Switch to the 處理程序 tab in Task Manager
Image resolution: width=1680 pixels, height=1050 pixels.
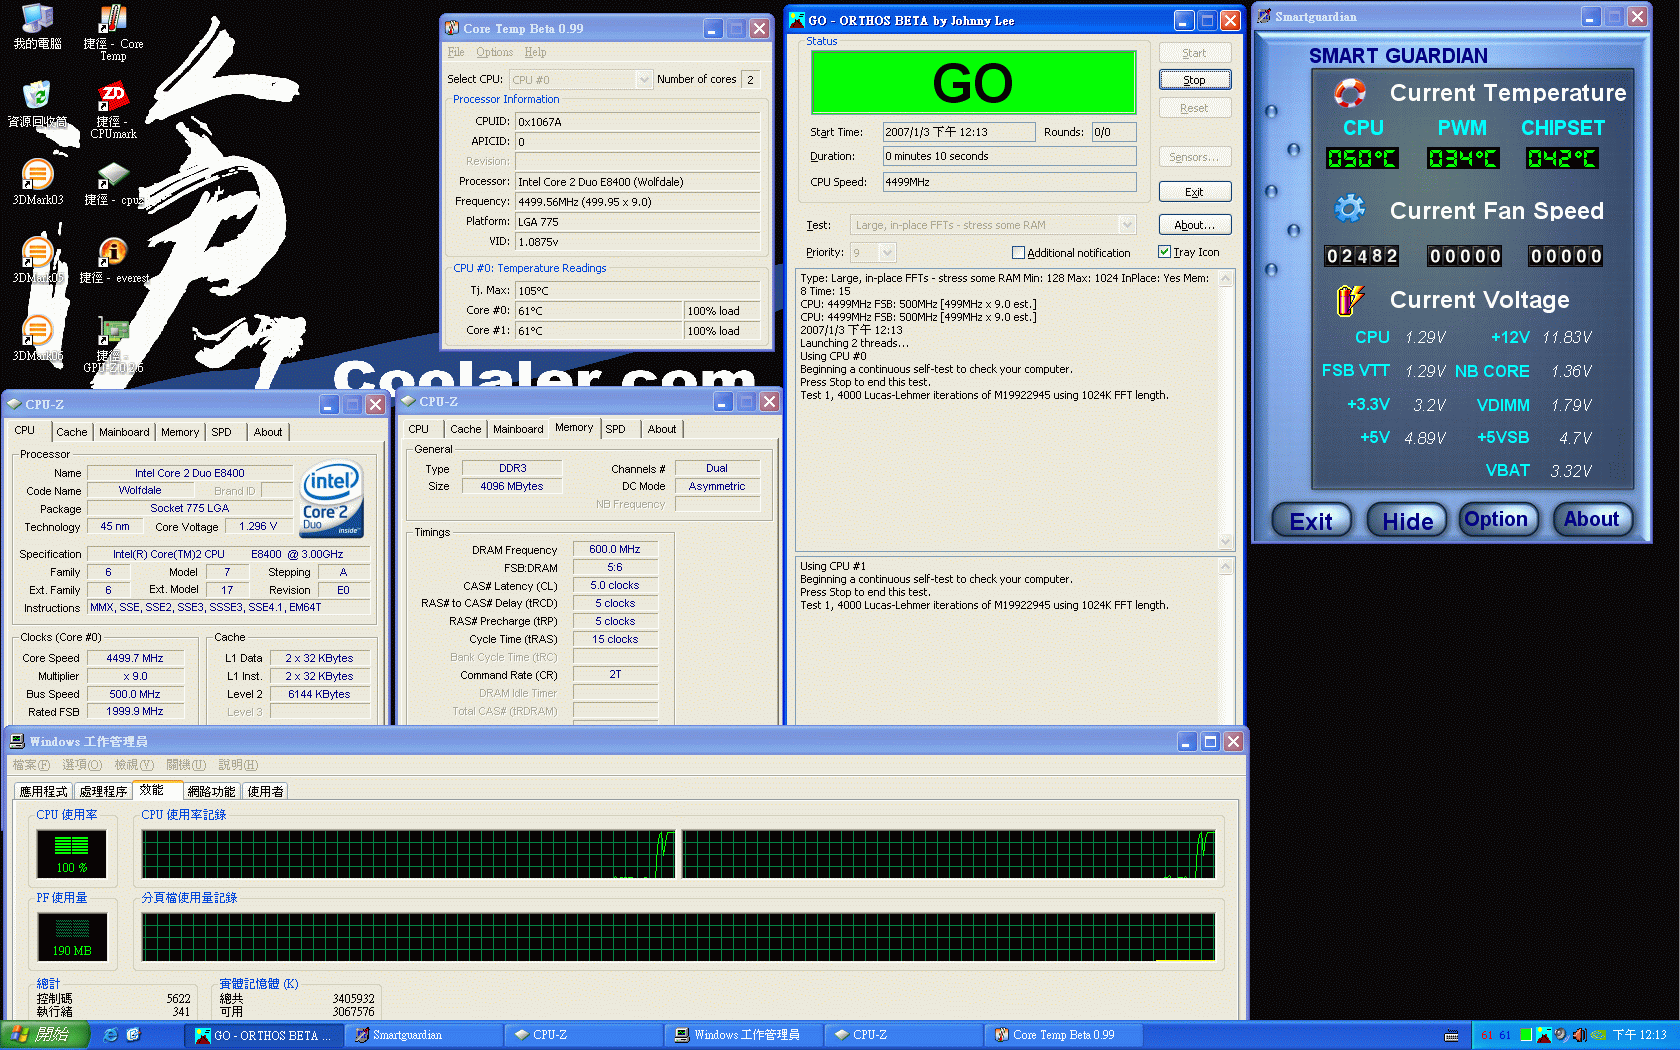pyautogui.click(x=103, y=791)
